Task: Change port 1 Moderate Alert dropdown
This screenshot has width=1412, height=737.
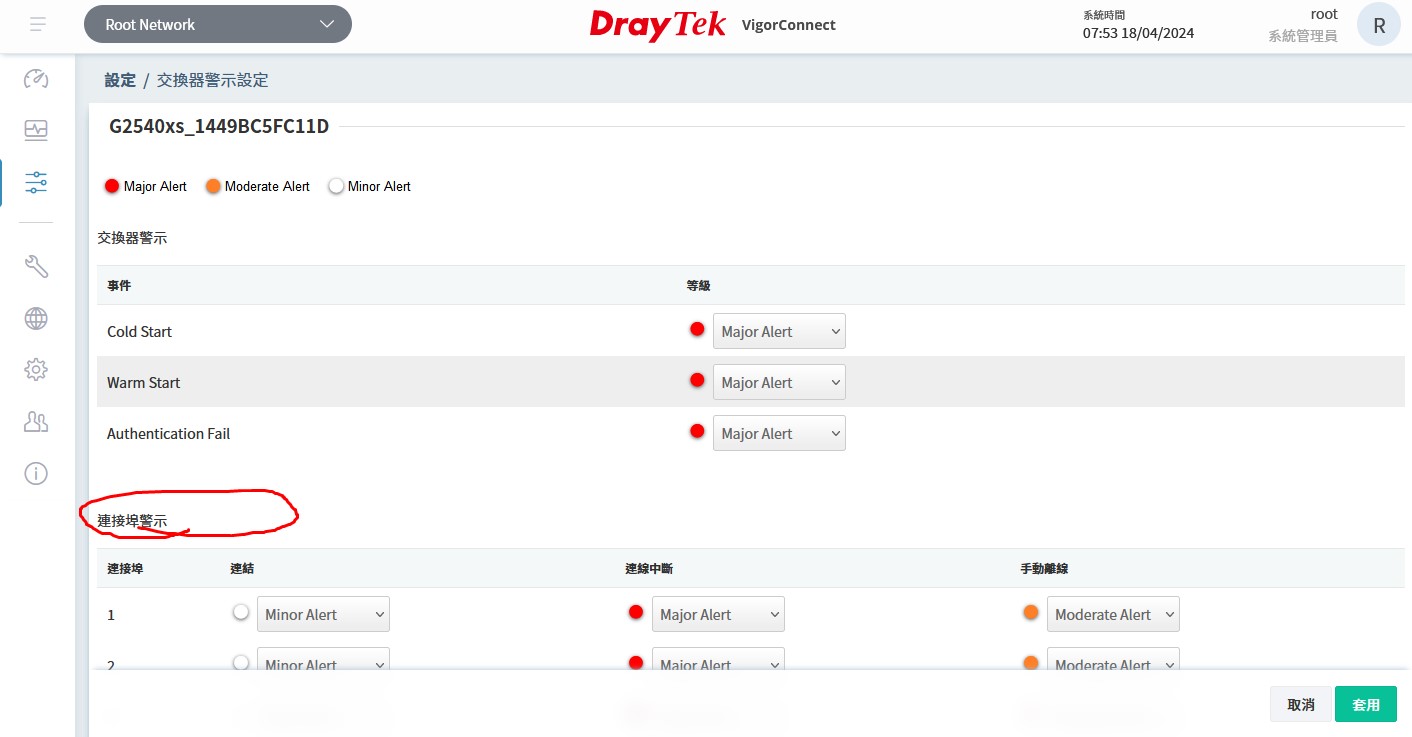Action: coord(1112,615)
